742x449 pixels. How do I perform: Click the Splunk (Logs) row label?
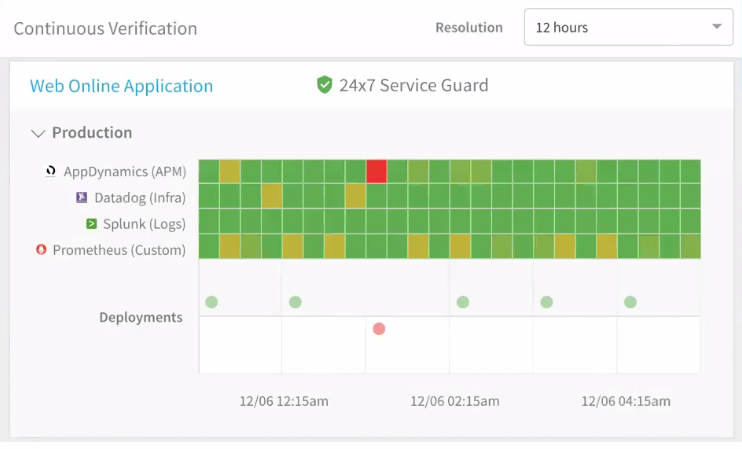click(144, 224)
